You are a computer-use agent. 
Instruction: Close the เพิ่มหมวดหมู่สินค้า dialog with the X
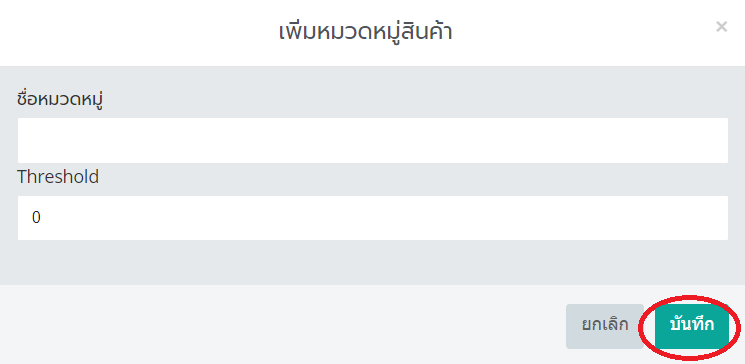(721, 27)
